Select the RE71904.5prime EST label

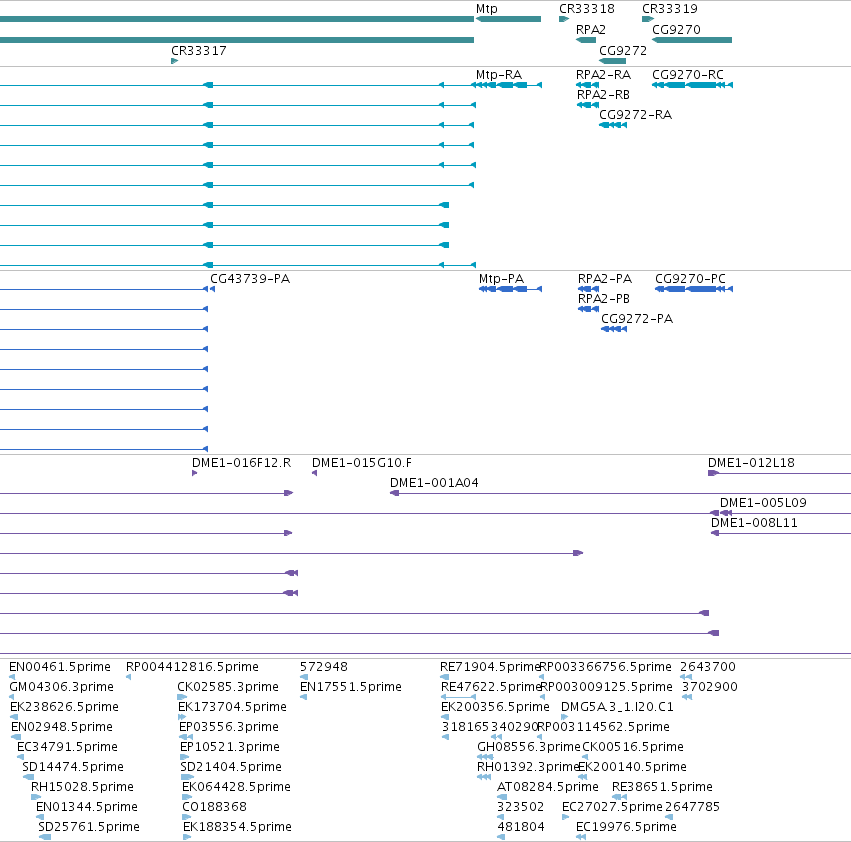coord(490,667)
